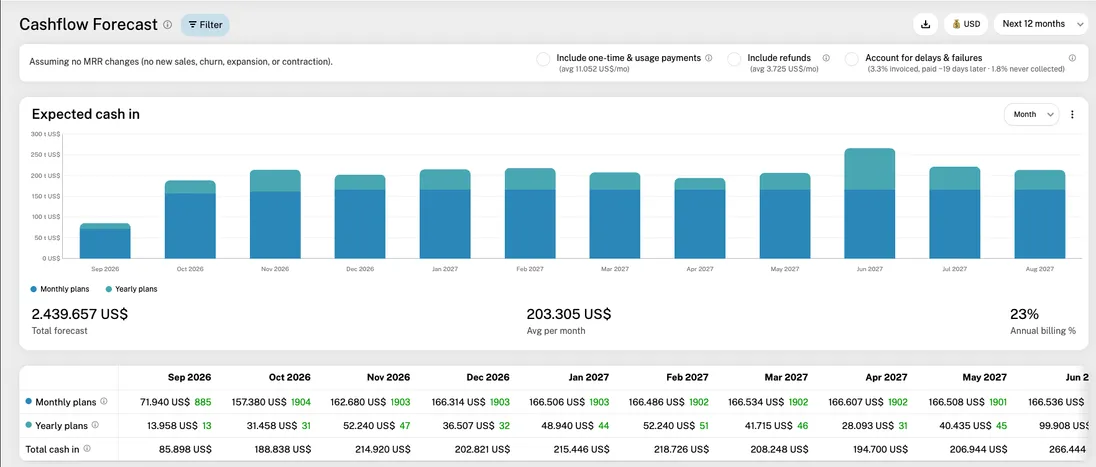Click the Mar 2027 table column header
1096x467 pixels.
(786, 377)
